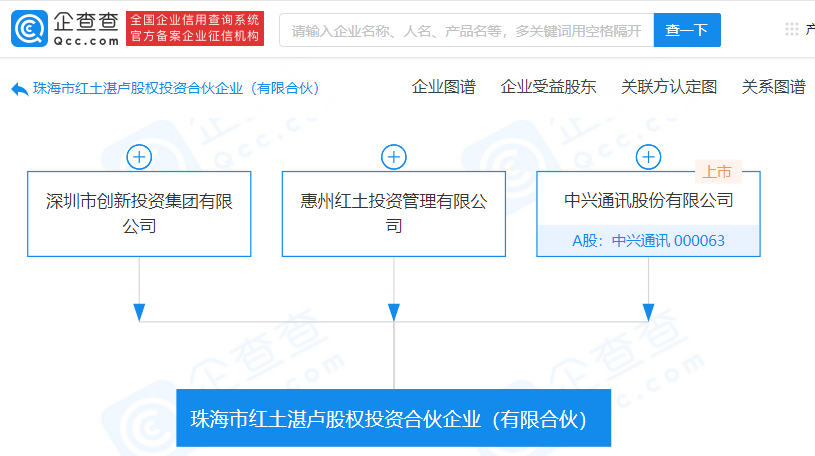
Task: Expand shareholders above 深圳市创新投资集团有限公司
Action: coord(139,157)
